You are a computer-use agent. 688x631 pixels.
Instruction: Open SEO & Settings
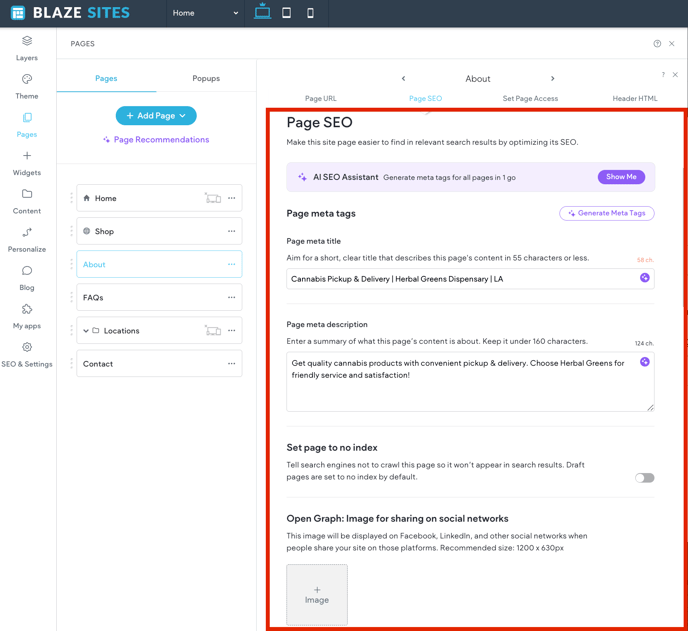(27, 354)
